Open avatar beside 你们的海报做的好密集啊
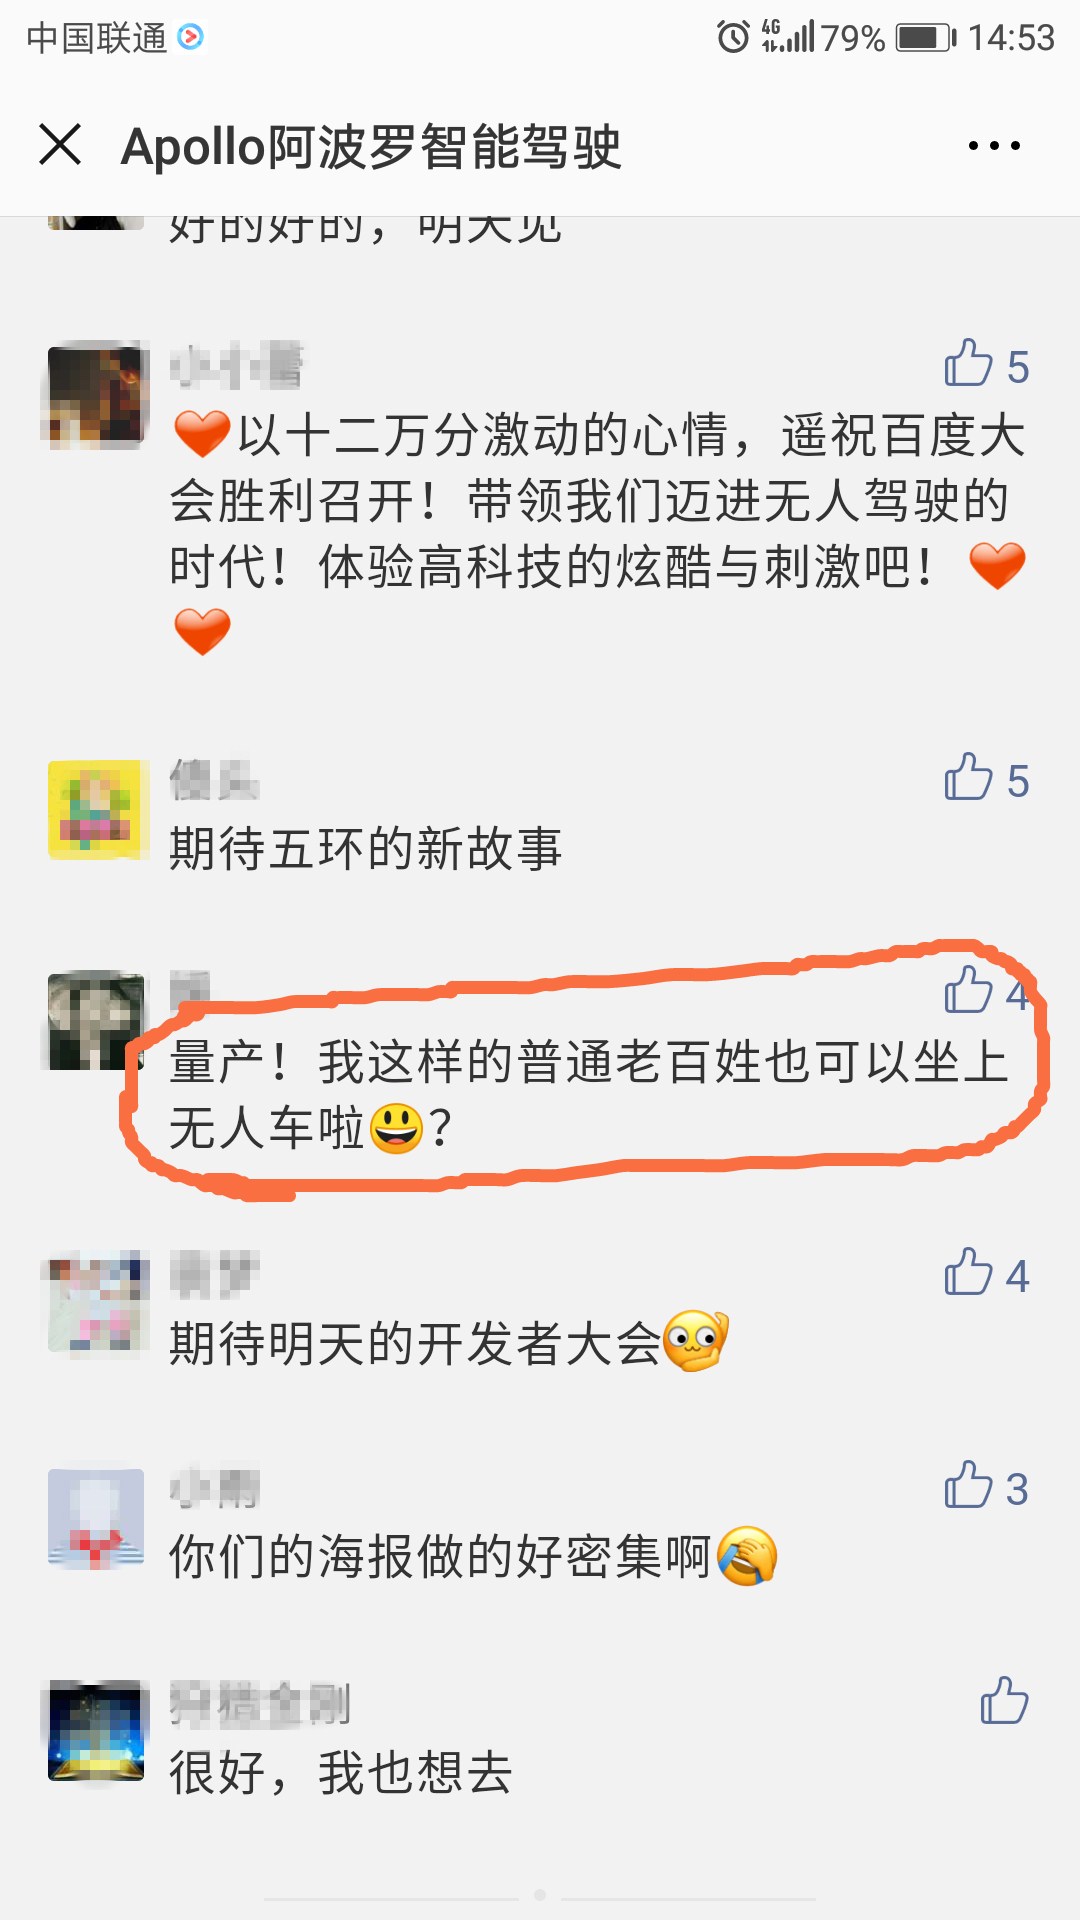1080x1920 pixels. click(98, 1518)
